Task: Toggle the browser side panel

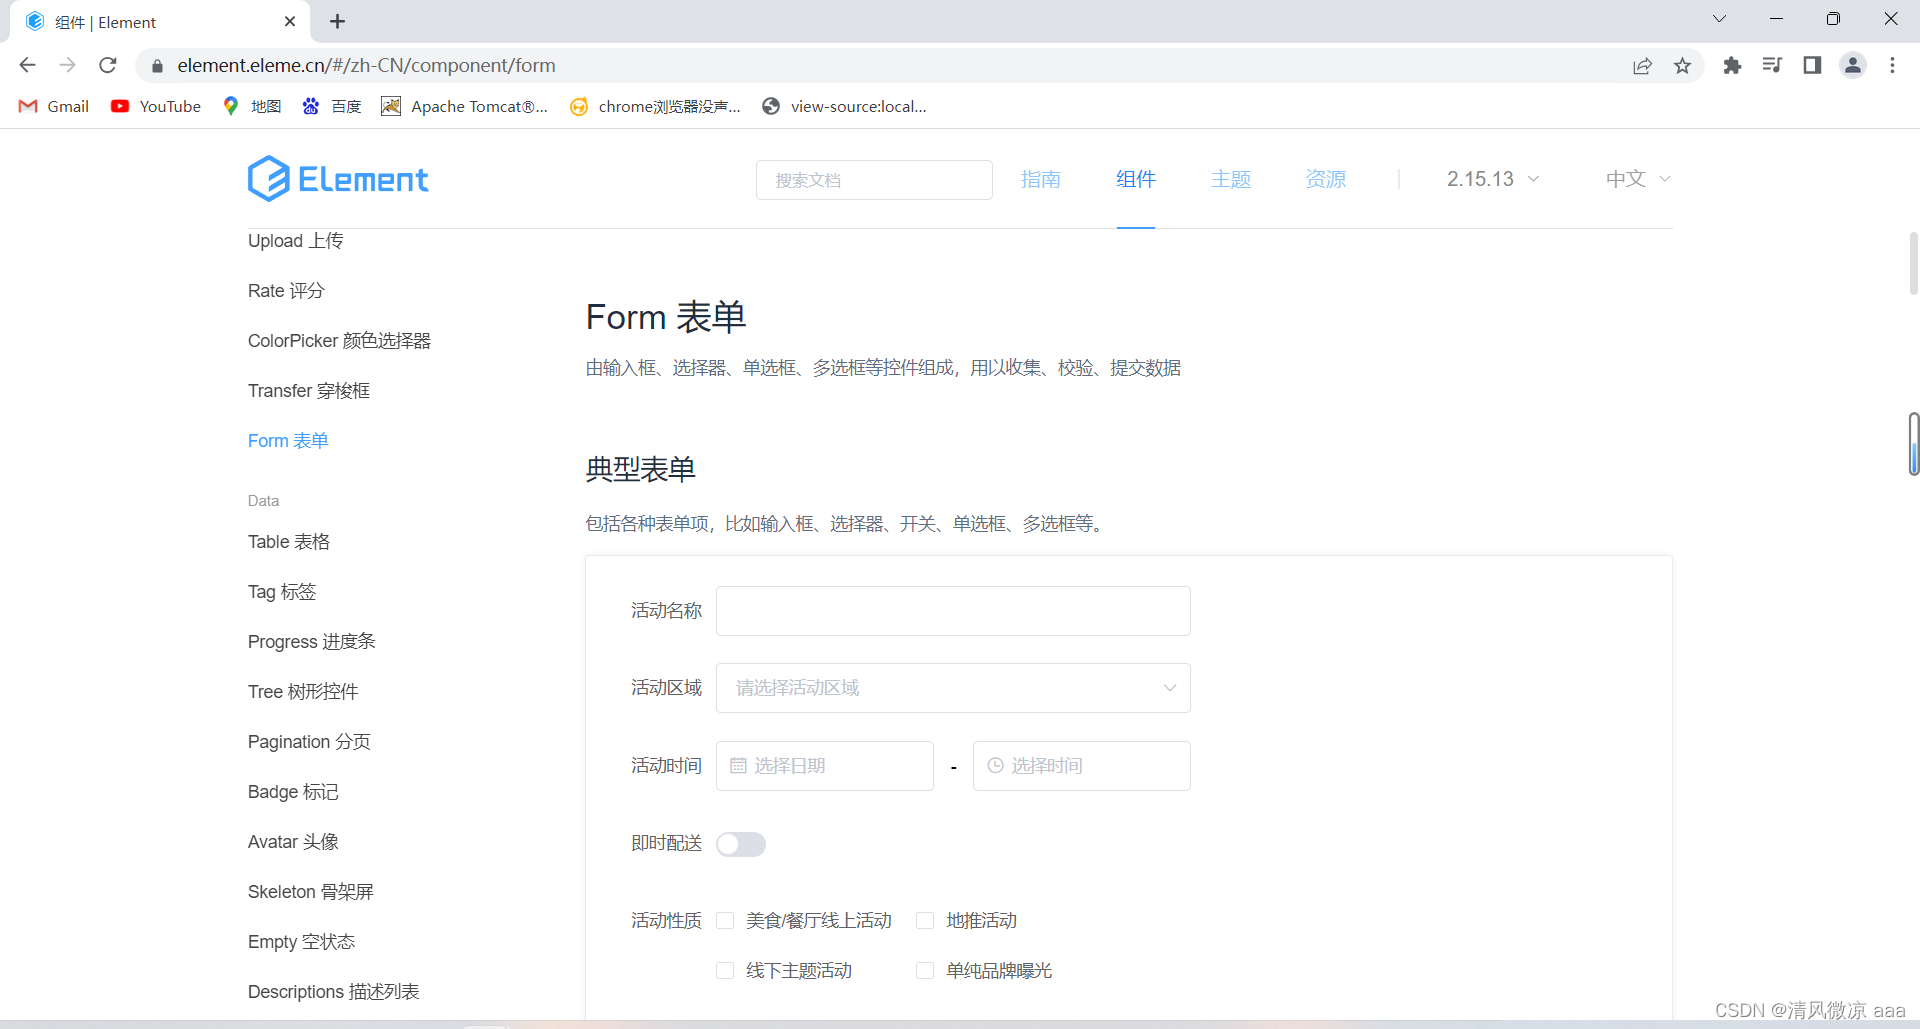Action: click(1812, 65)
